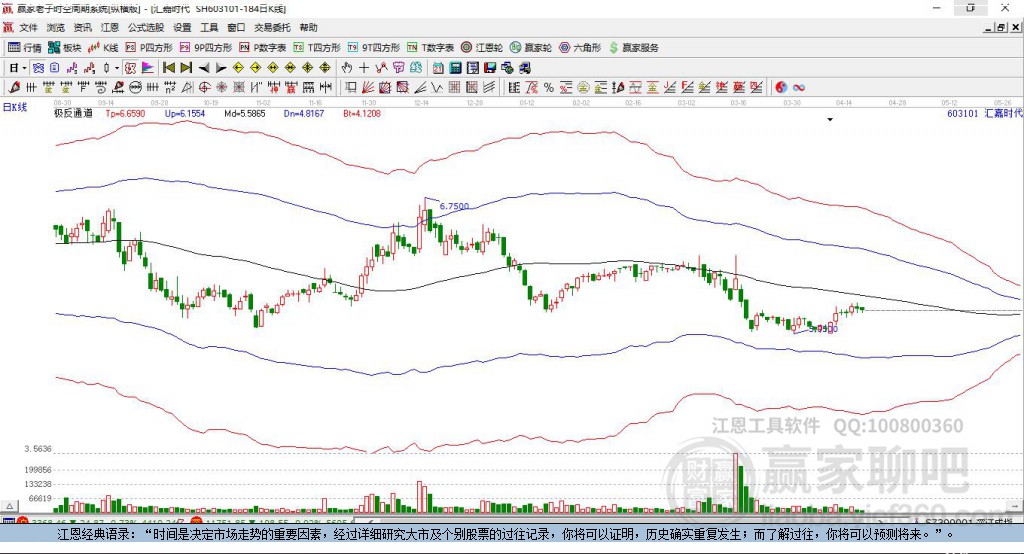
Task: Move chart right with black right arrow
Action: pos(221,68)
